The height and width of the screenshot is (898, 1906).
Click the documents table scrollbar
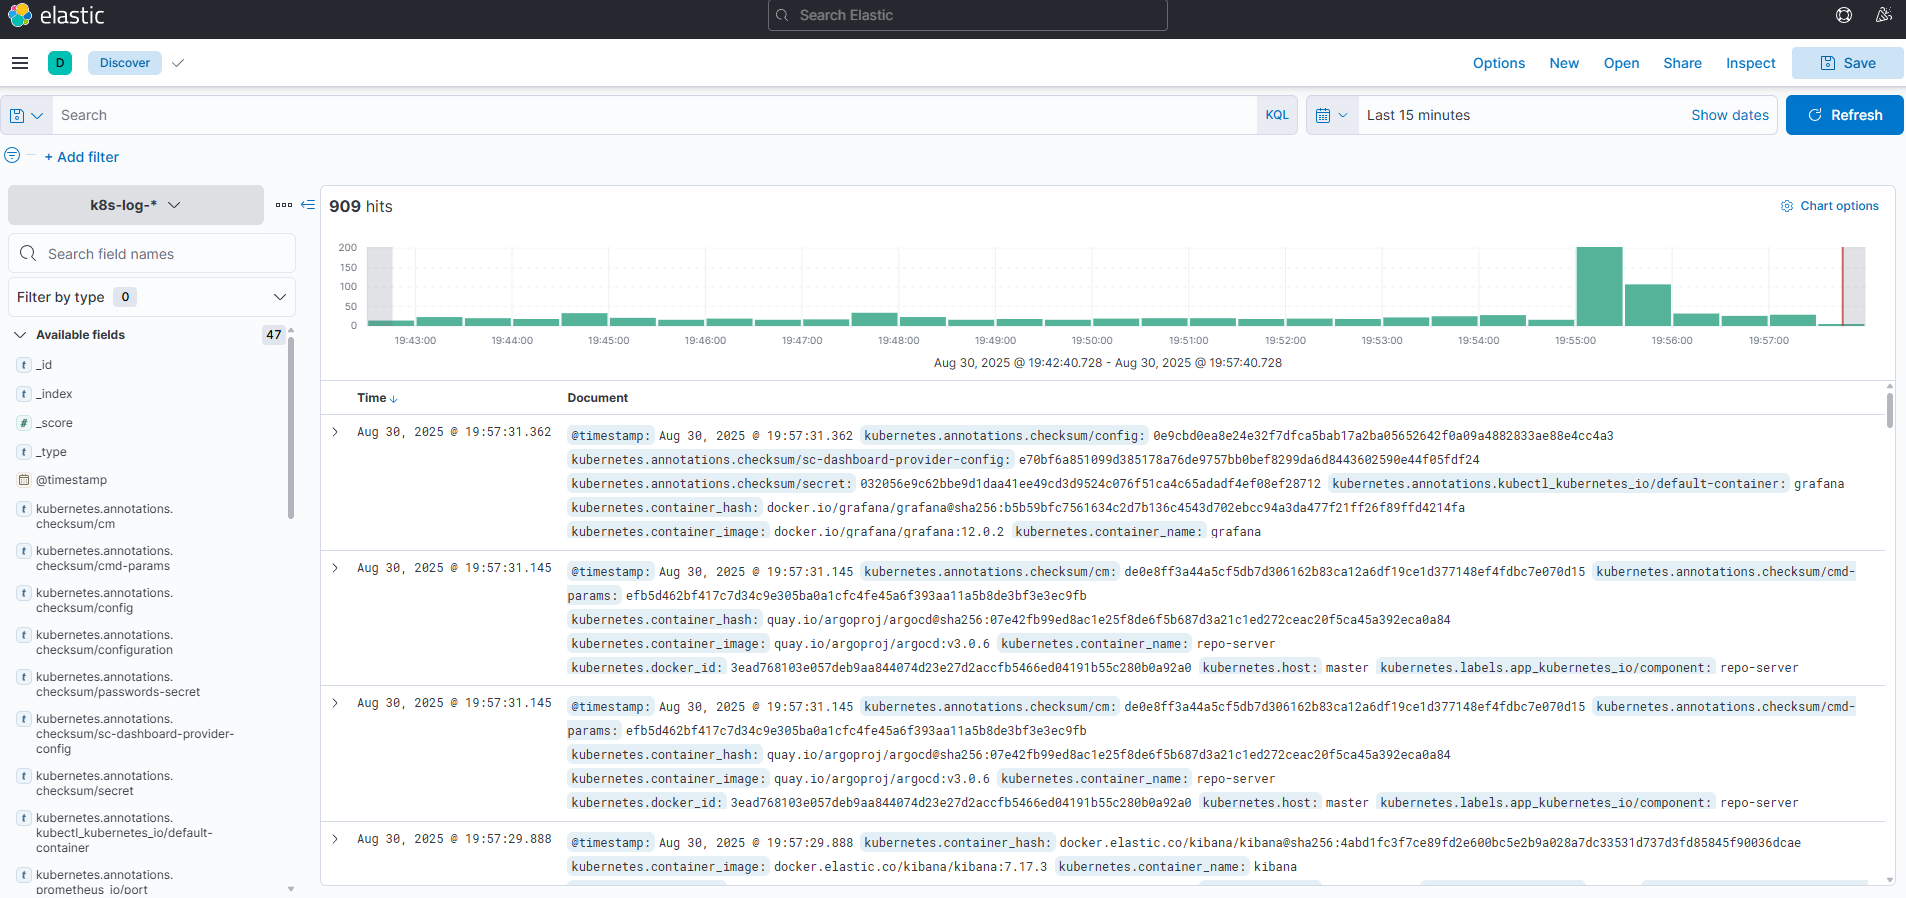click(1889, 410)
